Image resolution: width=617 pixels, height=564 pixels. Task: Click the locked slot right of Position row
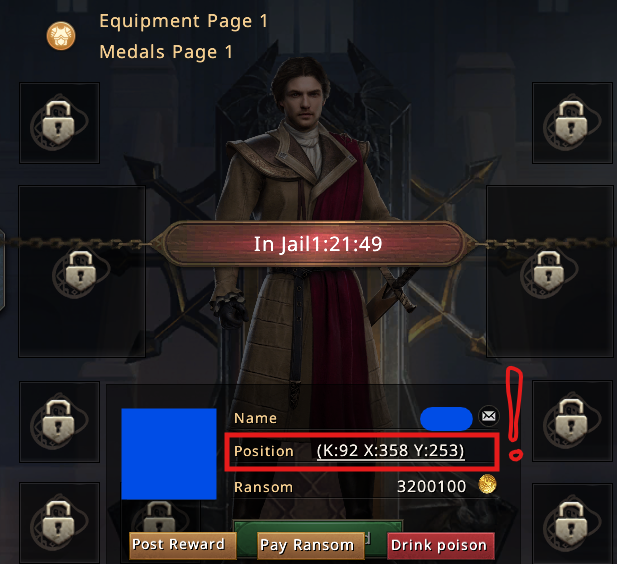click(572, 421)
